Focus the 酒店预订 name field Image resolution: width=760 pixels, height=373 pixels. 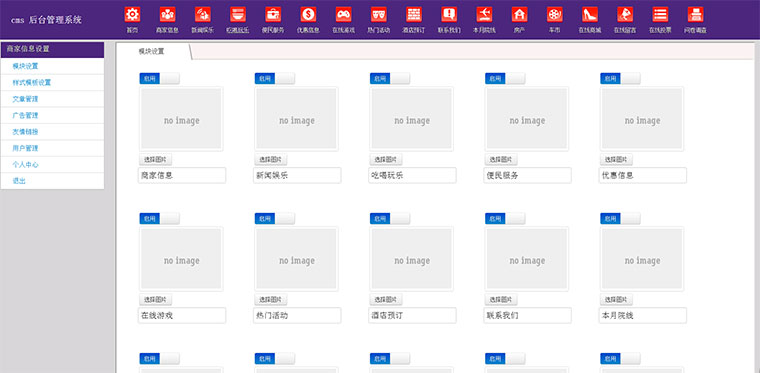click(412, 315)
